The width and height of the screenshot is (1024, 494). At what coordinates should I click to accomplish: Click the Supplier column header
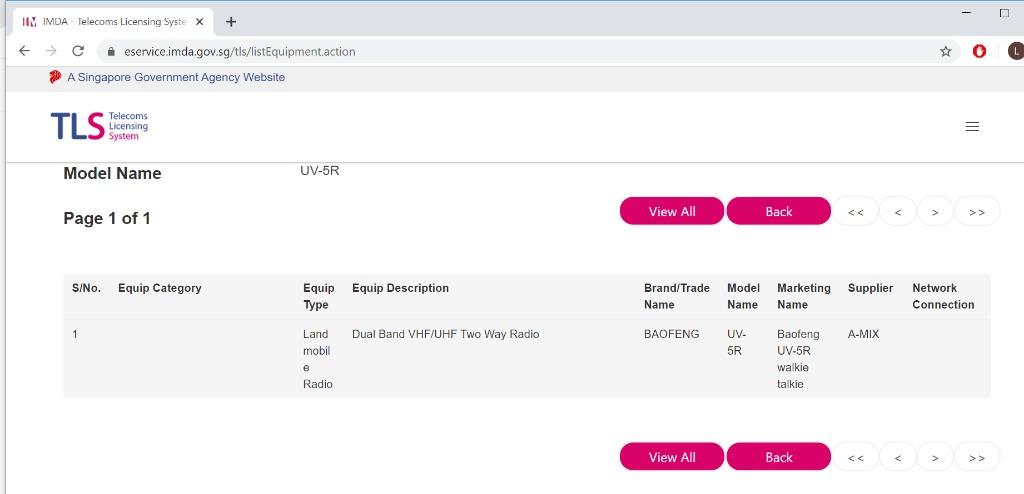pos(871,288)
